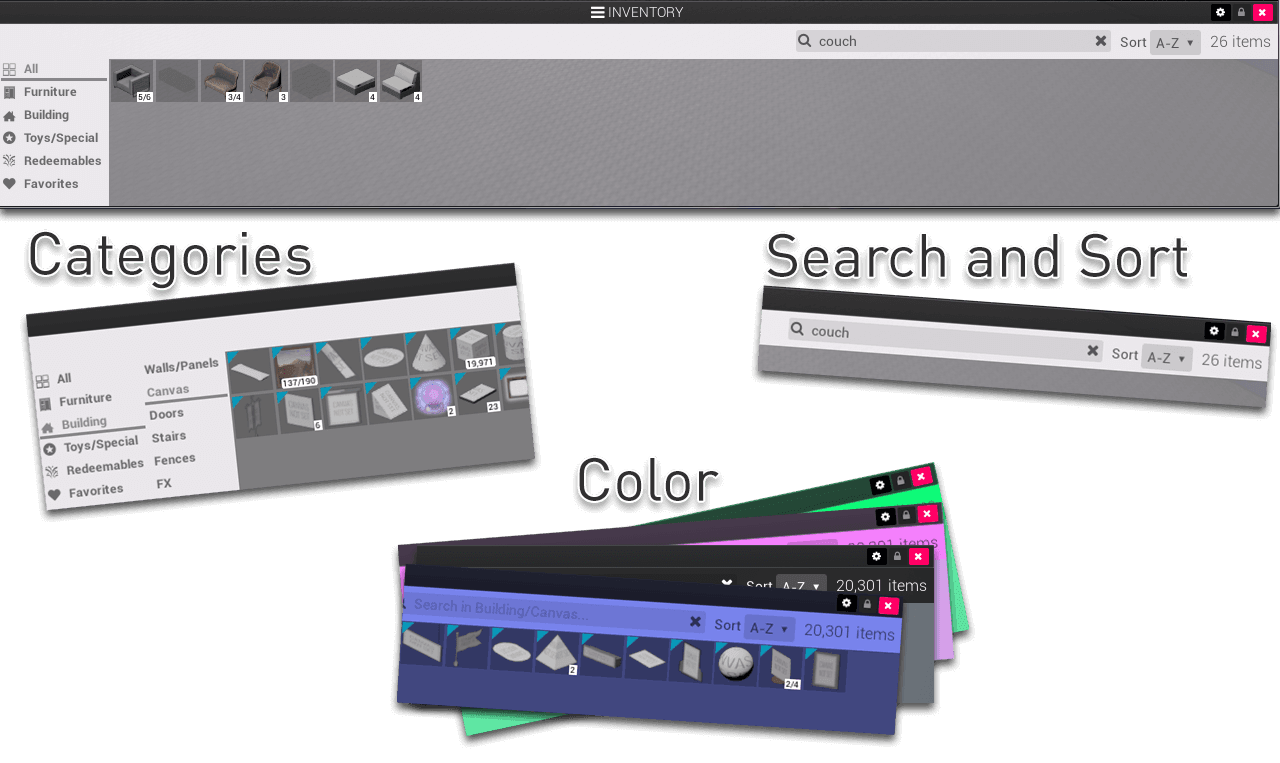Show Favorites items
This screenshot has width=1280, height=763.
(x=51, y=184)
